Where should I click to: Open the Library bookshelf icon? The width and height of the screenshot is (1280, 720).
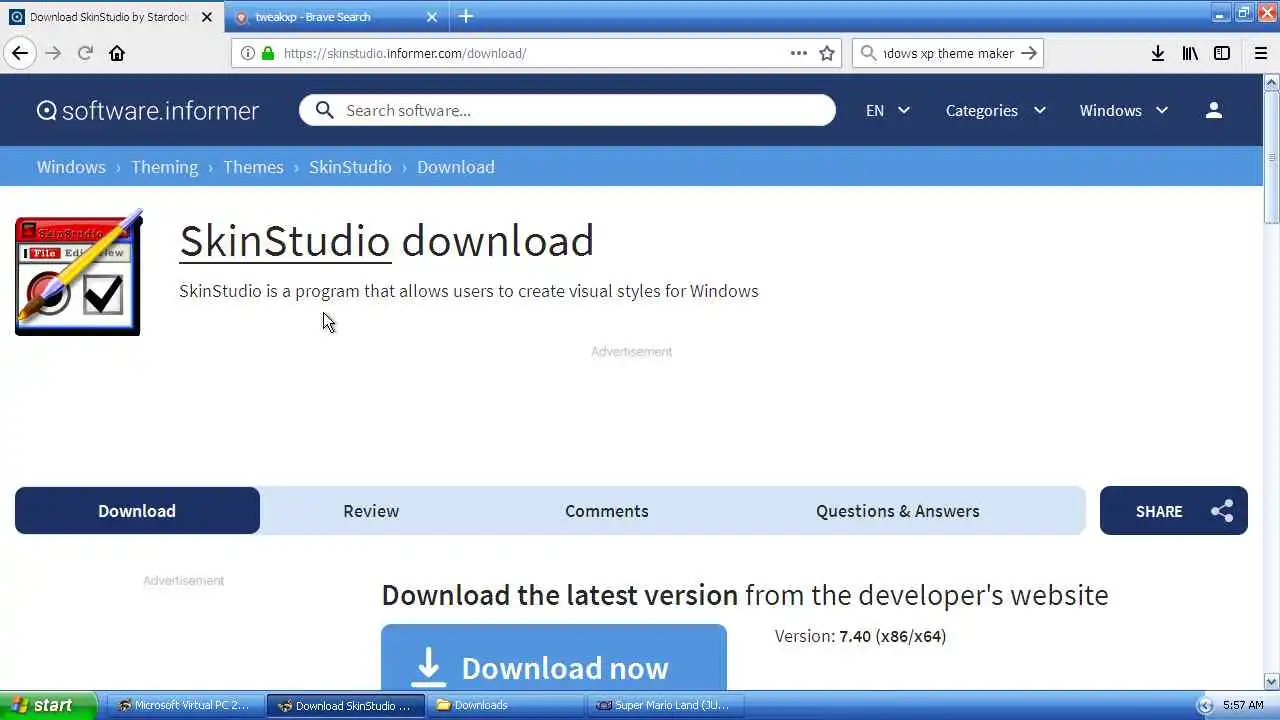[1190, 53]
